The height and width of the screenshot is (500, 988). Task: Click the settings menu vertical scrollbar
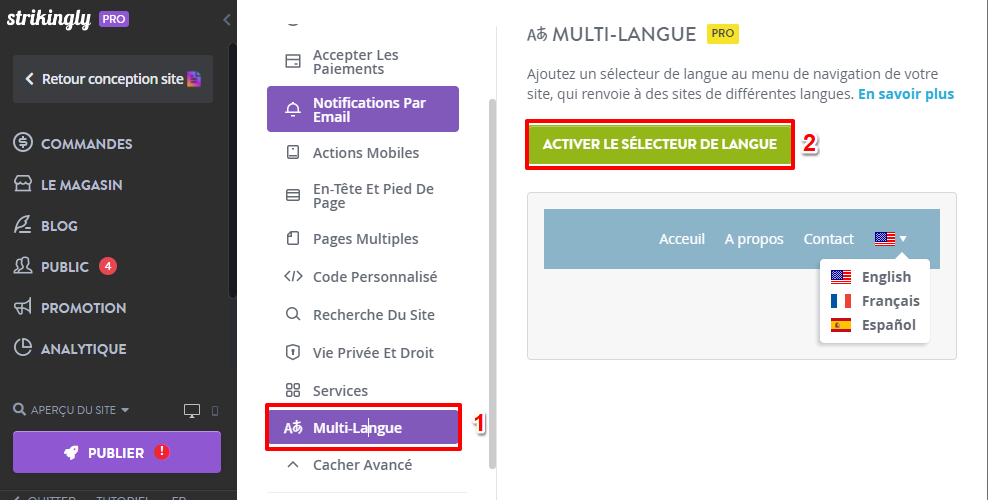pyautogui.click(x=493, y=283)
